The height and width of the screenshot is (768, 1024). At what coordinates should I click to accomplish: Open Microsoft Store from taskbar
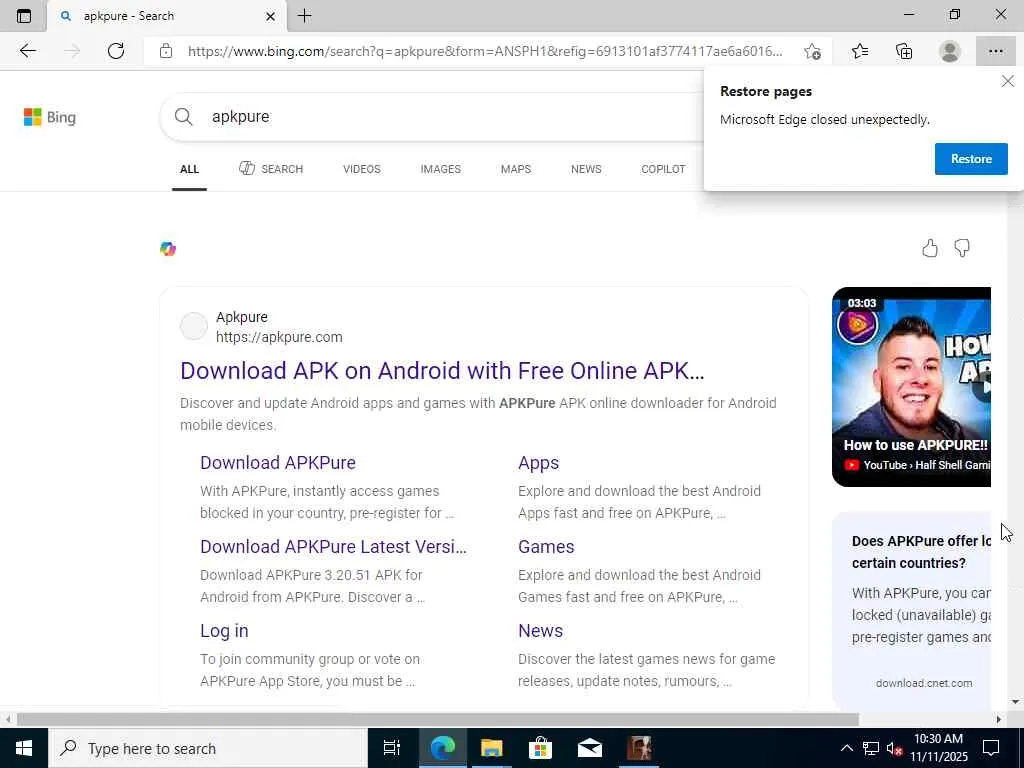click(x=540, y=748)
